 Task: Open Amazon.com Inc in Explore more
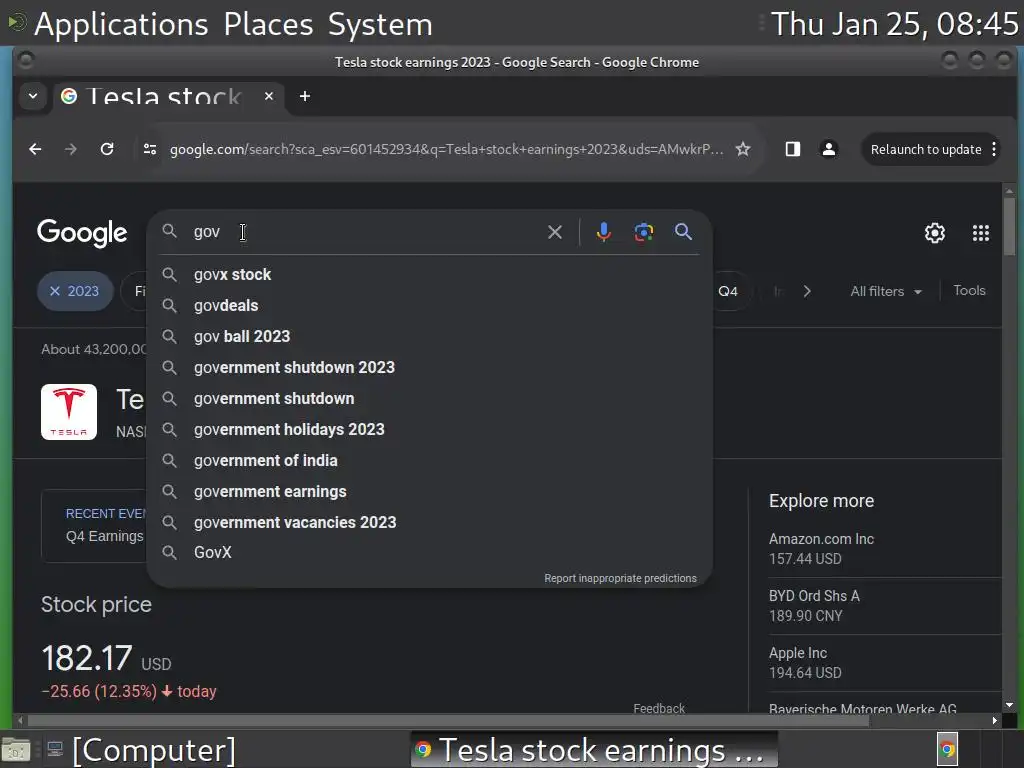885,549
